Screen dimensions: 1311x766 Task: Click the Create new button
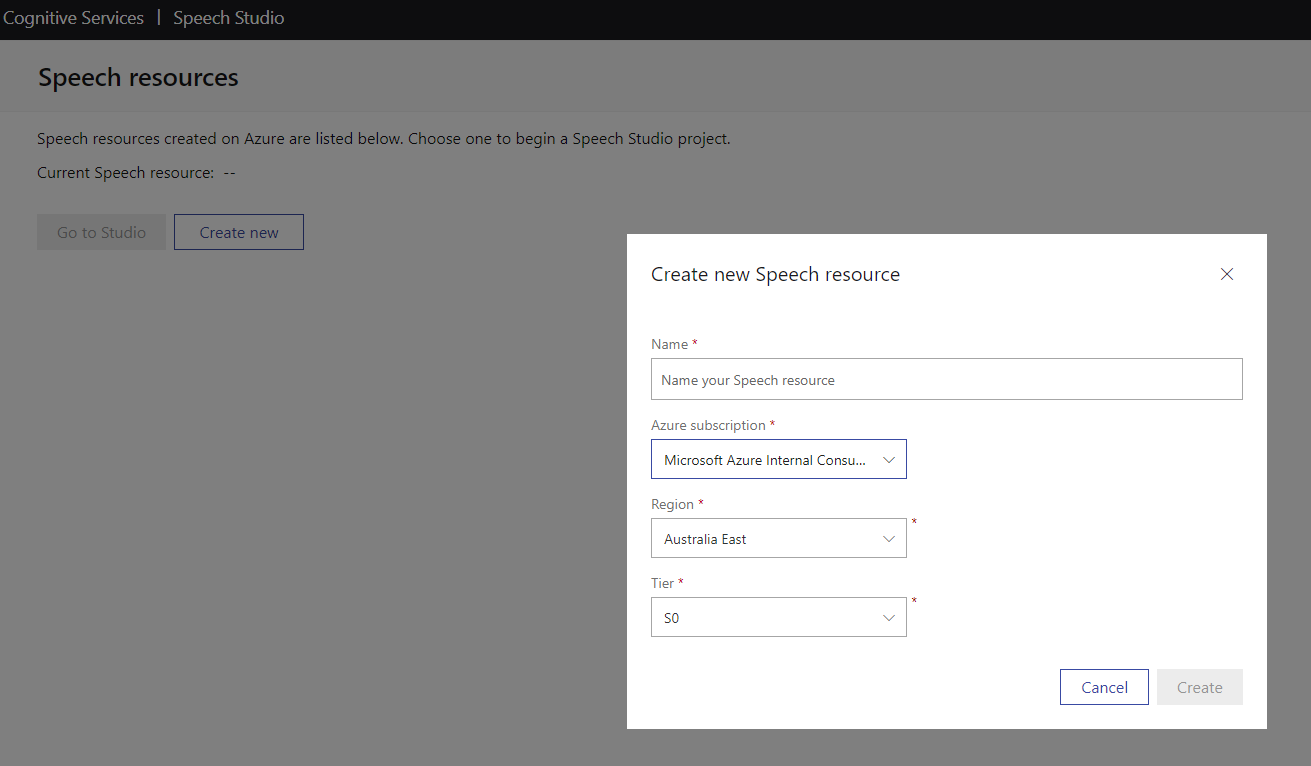pyautogui.click(x=239, y=232)
